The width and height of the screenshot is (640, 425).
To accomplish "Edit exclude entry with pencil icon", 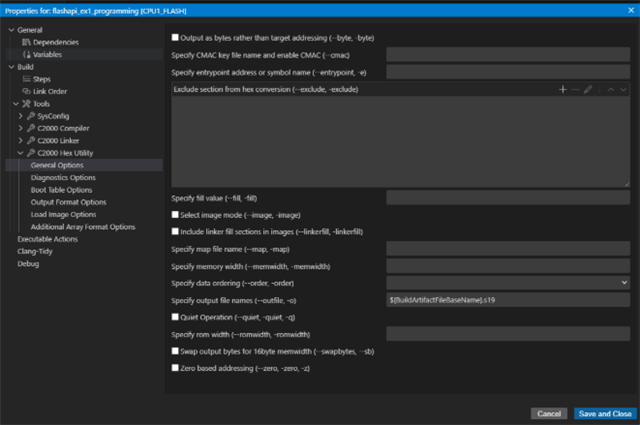I will (x=589, y=89).
